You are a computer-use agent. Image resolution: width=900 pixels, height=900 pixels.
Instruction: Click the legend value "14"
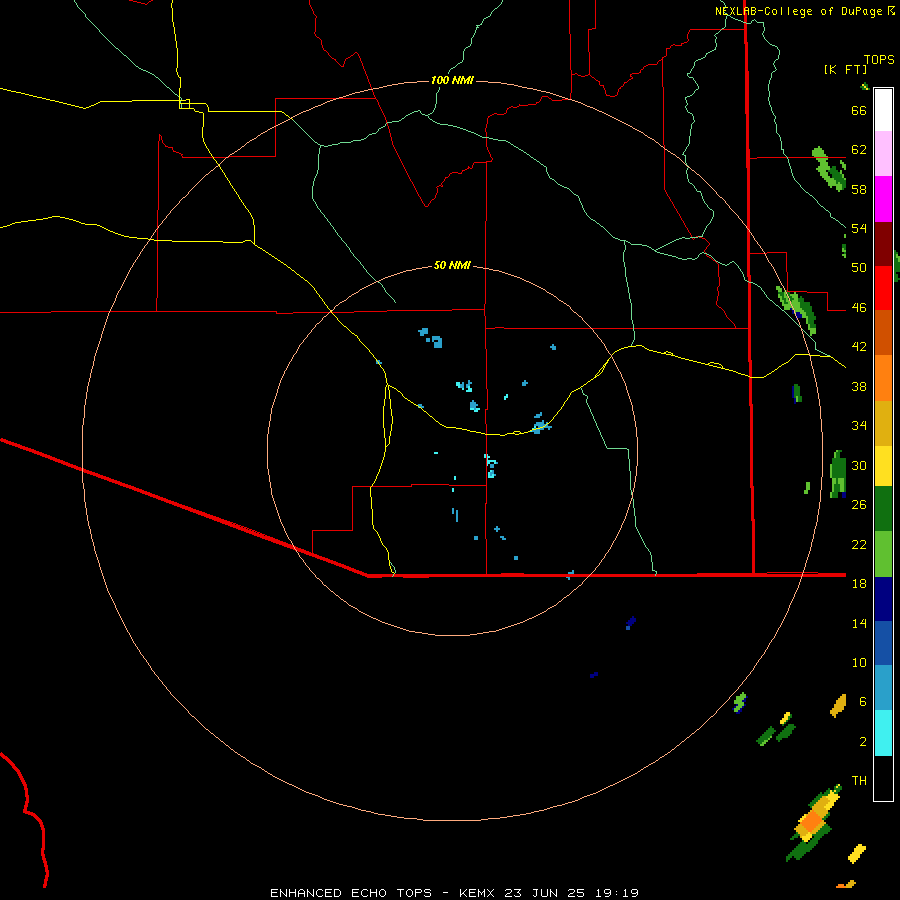tap(859, 623)
